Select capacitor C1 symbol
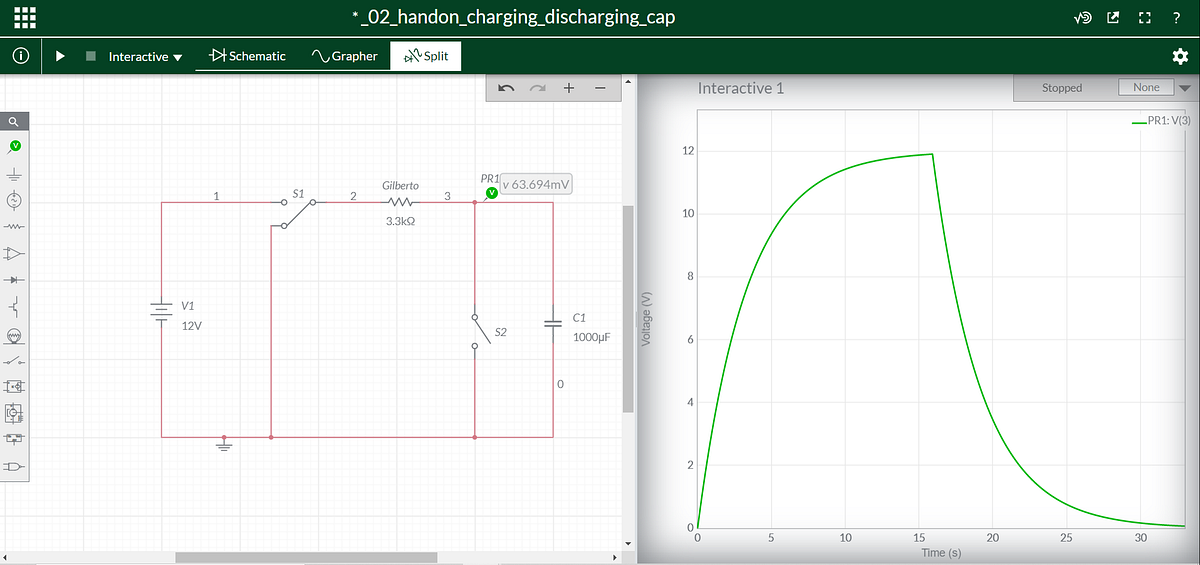 pyautogui.click(x=553, y=322)
